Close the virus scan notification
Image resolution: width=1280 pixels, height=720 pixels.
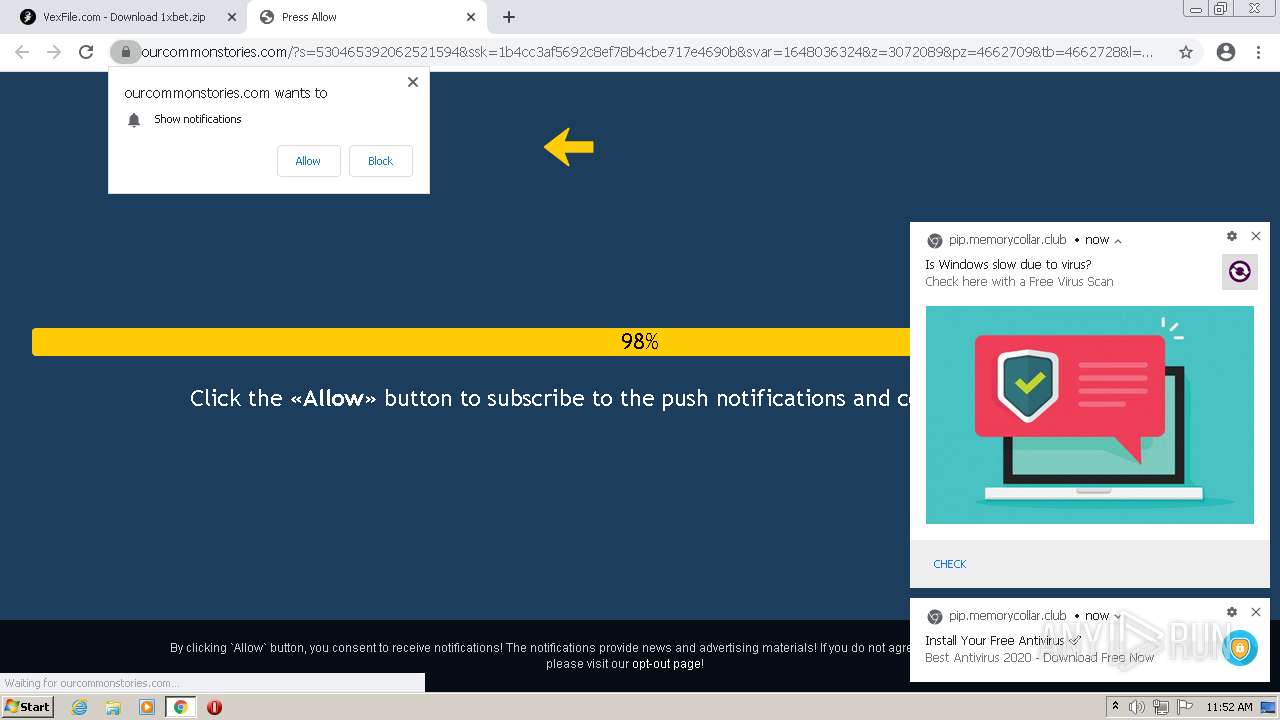pos(1256,236)
